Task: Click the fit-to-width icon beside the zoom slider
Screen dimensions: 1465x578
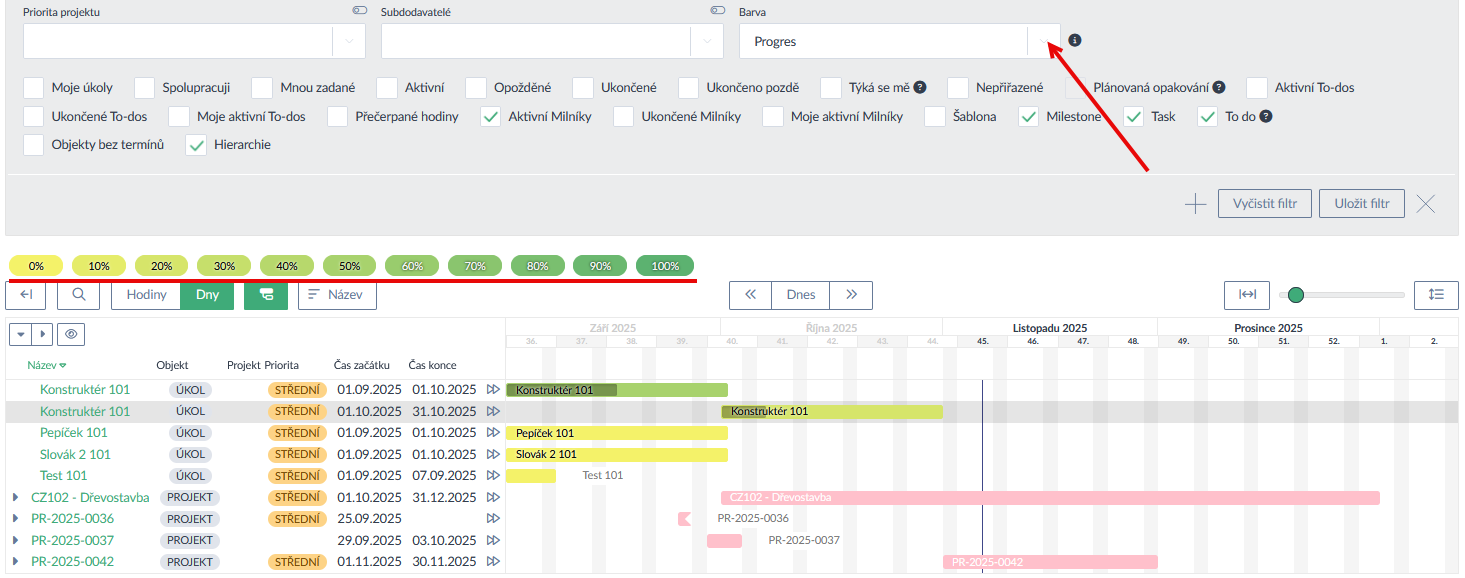Action: [1247, 295]
